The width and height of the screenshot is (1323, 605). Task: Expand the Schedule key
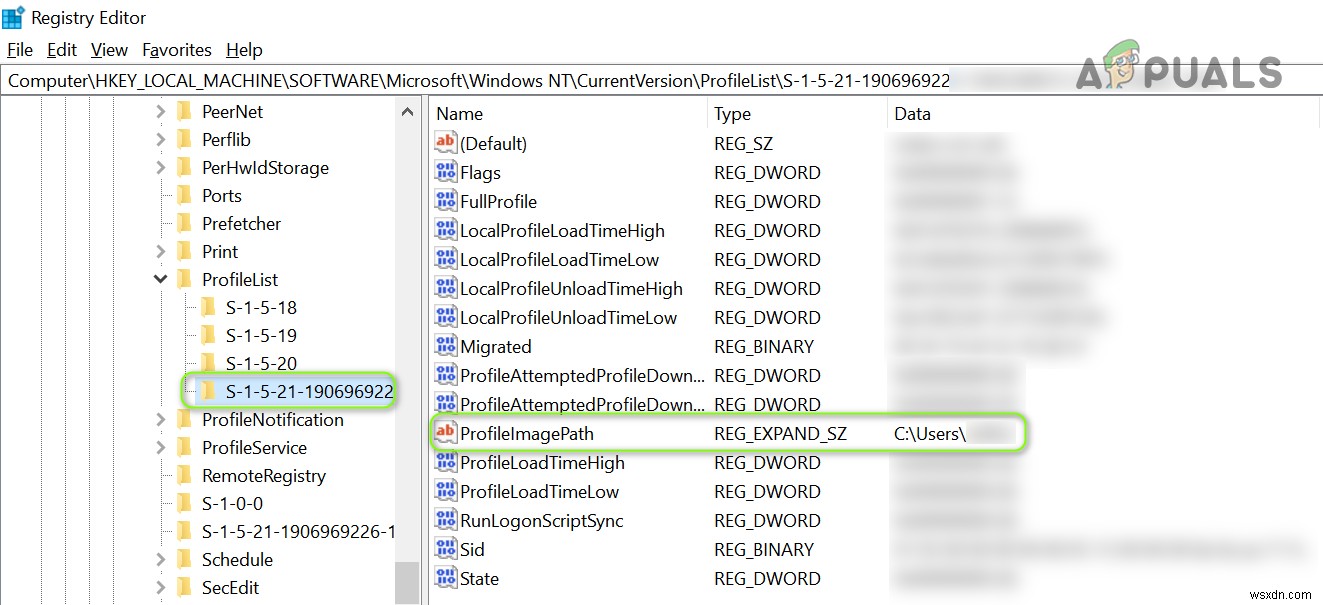pos(161,560)
